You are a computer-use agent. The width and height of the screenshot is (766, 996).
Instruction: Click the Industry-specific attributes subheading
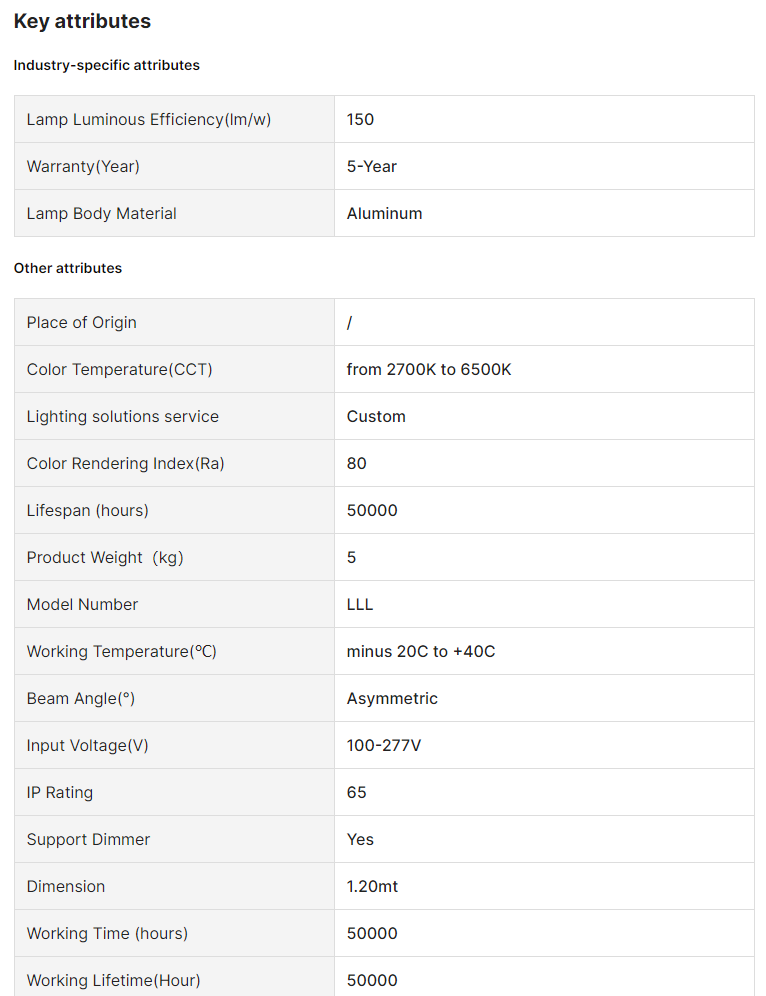(x=107, y=65)
